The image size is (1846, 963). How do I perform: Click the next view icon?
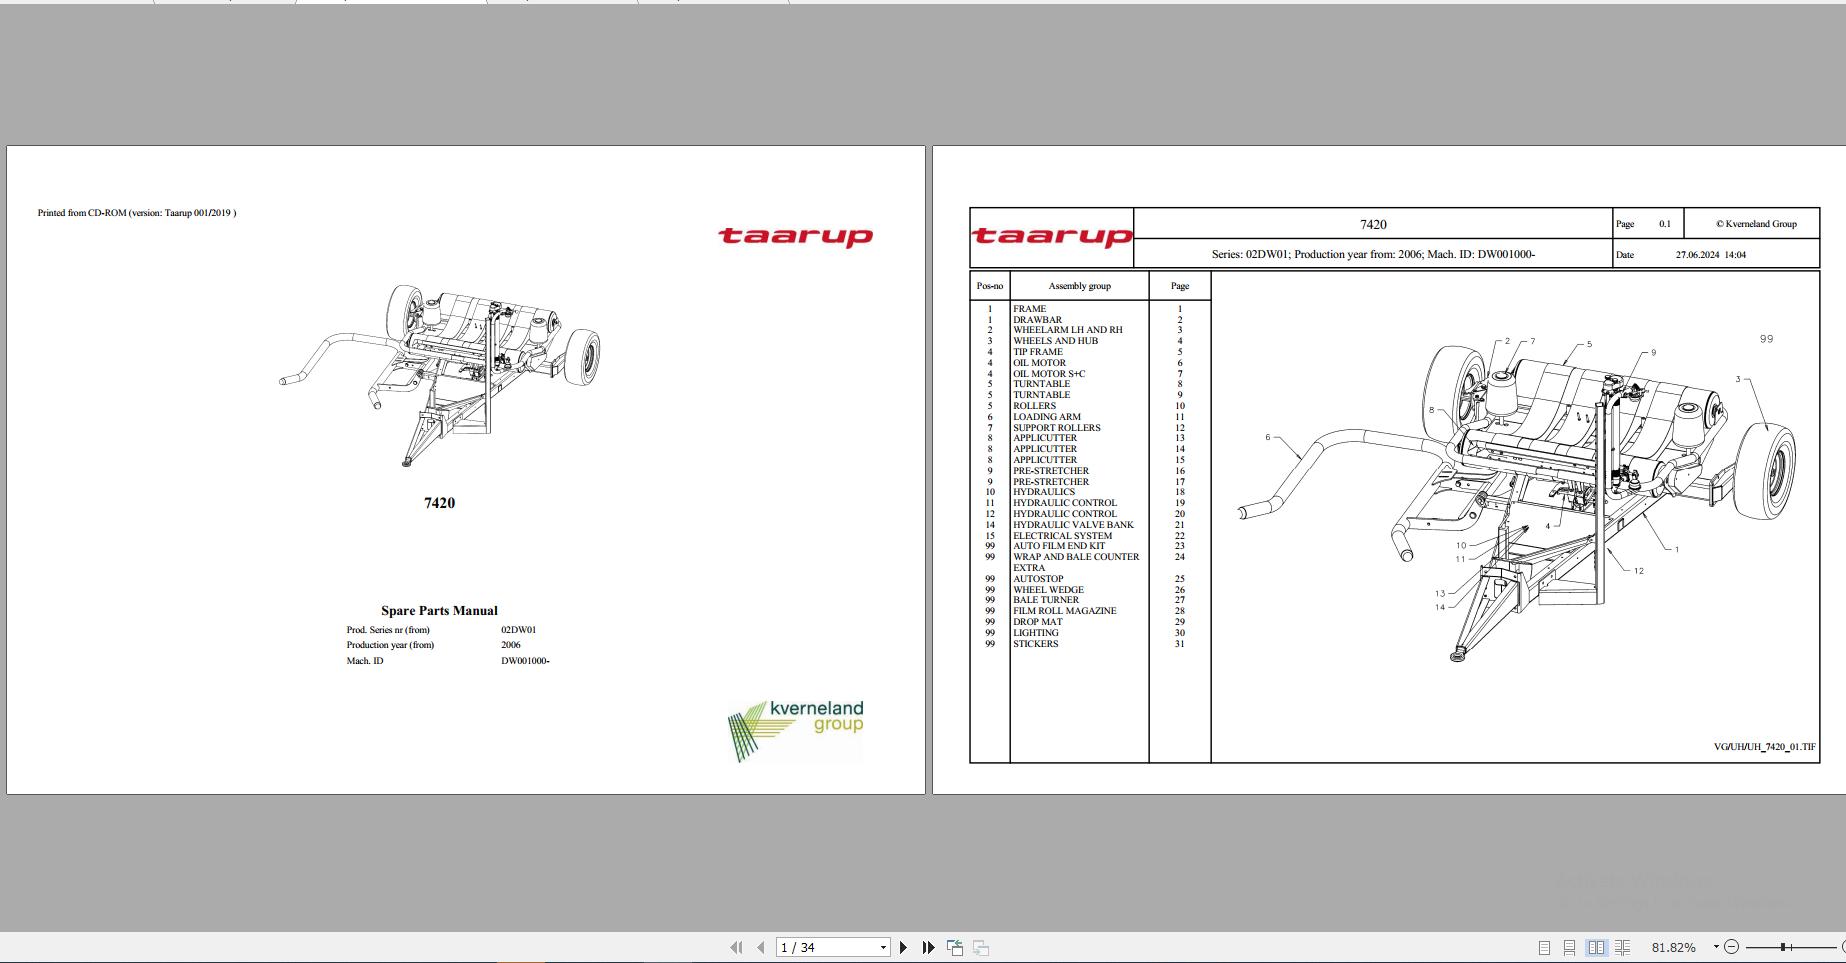981,947
